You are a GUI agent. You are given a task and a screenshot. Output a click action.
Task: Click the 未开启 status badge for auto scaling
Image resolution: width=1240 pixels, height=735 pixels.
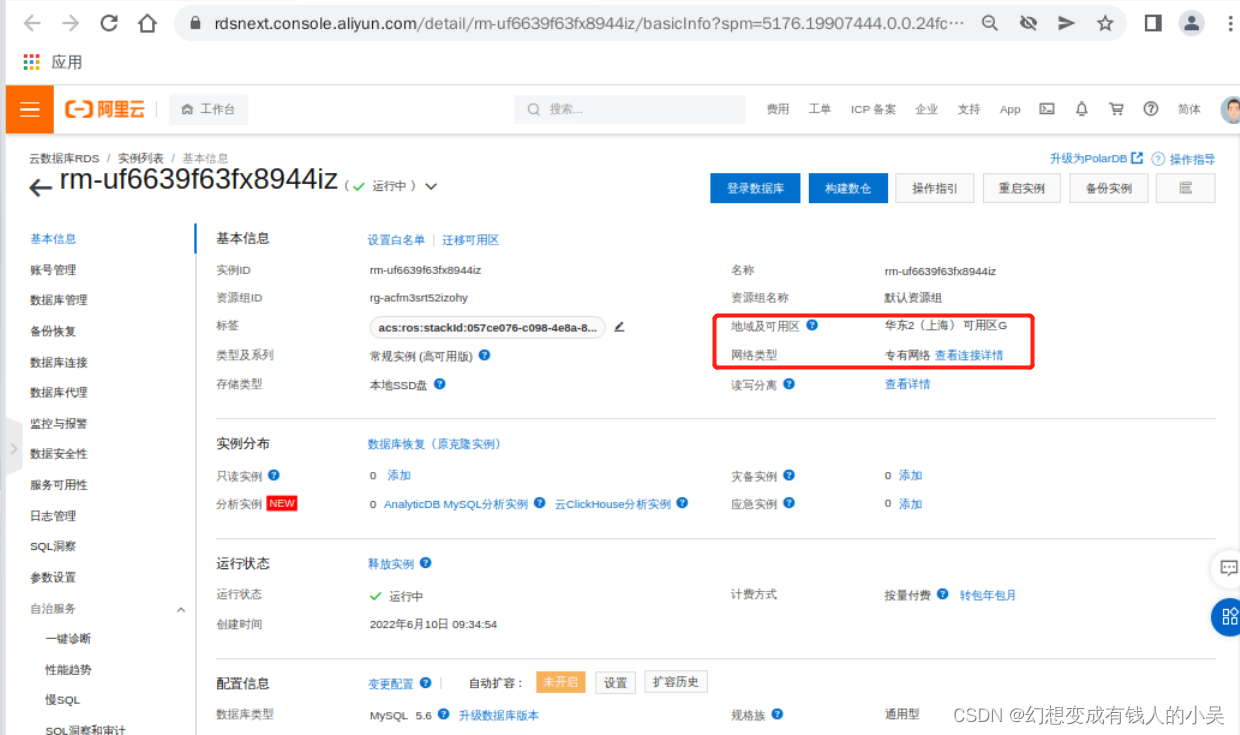point(560,681)
